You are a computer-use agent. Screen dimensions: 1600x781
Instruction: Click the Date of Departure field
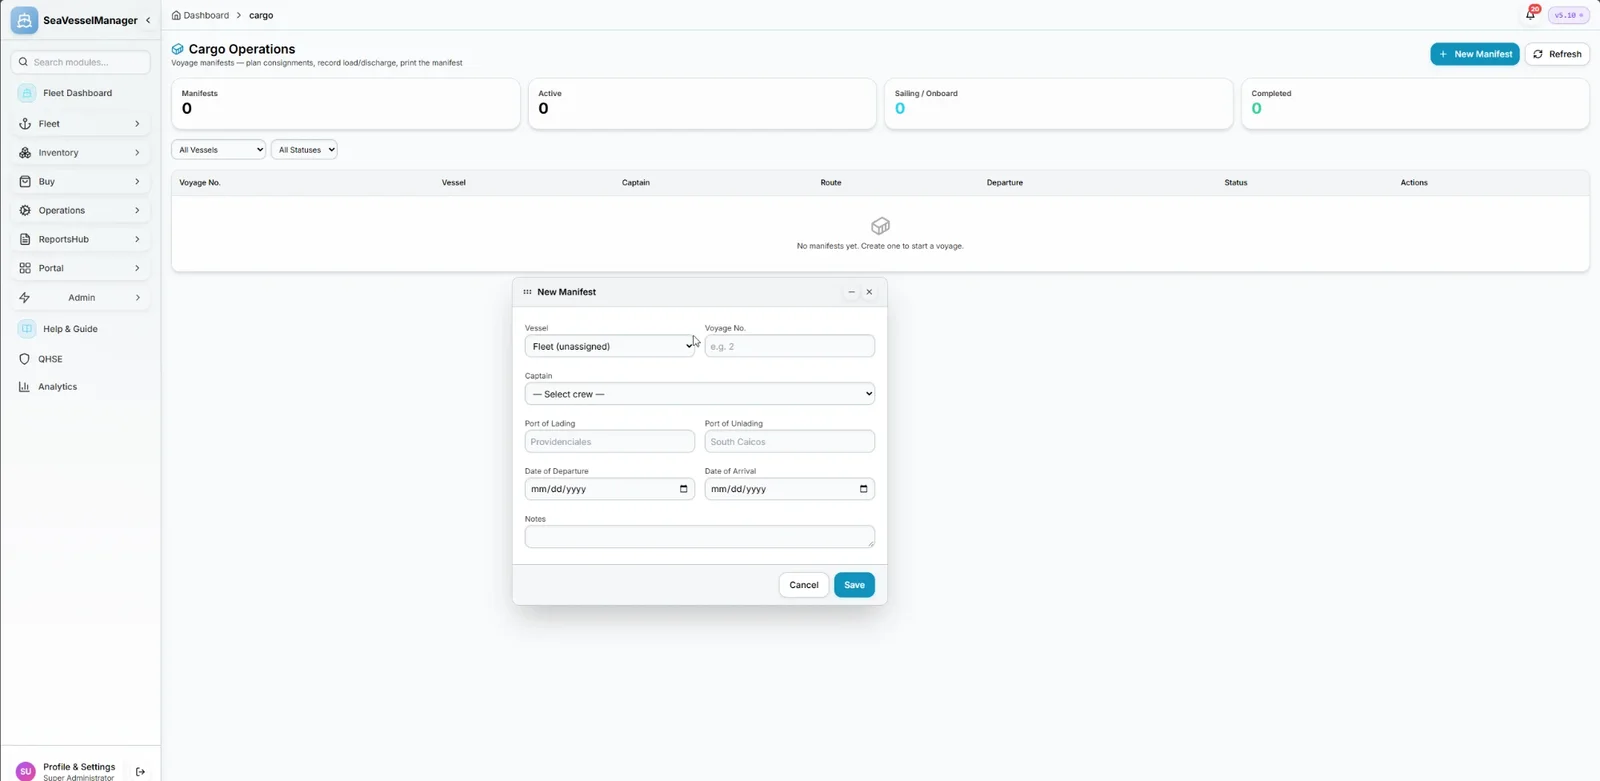point(609,489)
